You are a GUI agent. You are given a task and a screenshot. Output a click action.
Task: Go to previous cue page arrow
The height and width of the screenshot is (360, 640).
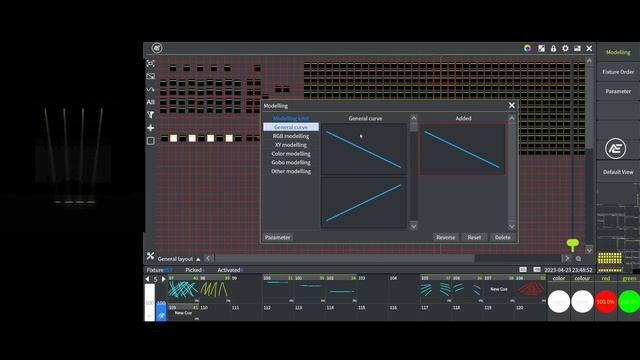pyautogui.click(x=147, y=279)
